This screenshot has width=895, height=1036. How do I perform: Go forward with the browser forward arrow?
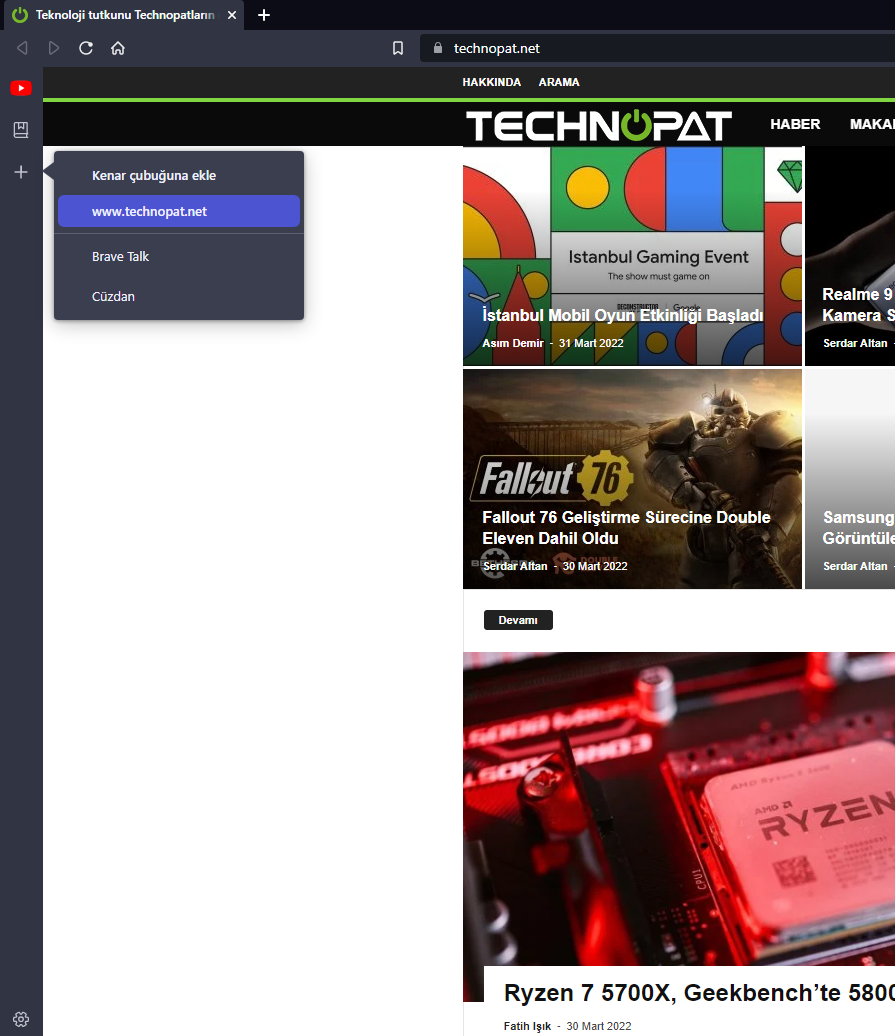click(54, 48)
